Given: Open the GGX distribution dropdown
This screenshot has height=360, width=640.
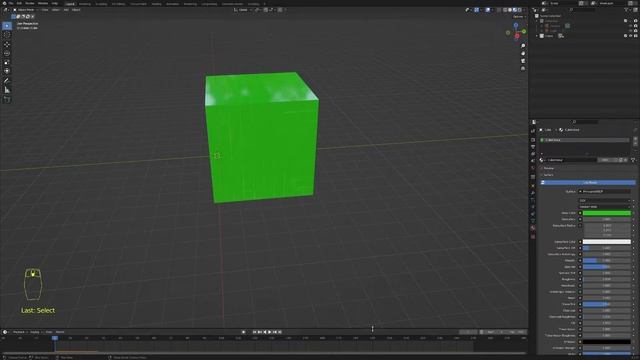Looking at the screenshot, I should [604, 200].
